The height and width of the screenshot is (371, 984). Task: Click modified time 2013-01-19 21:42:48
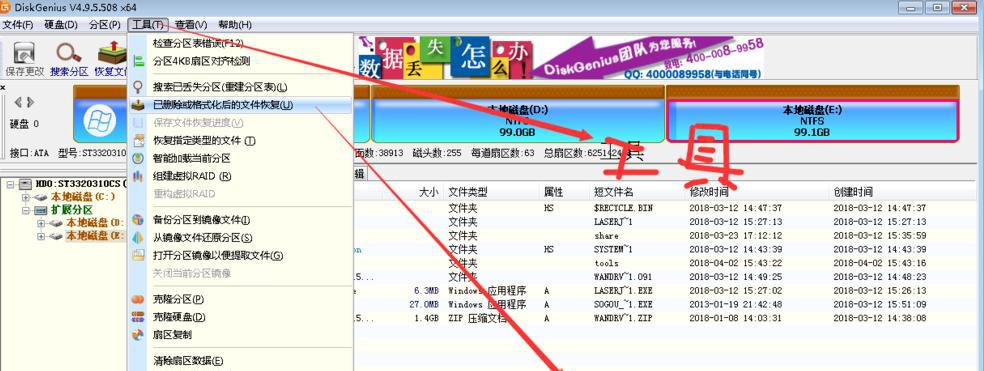click(735, 304)
